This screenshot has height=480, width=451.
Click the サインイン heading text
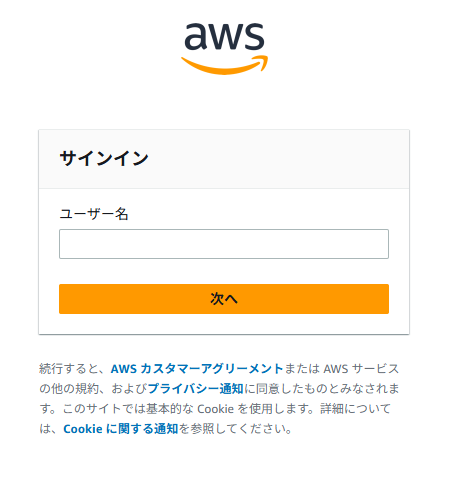pyautogui.click(x=104, y=158)
